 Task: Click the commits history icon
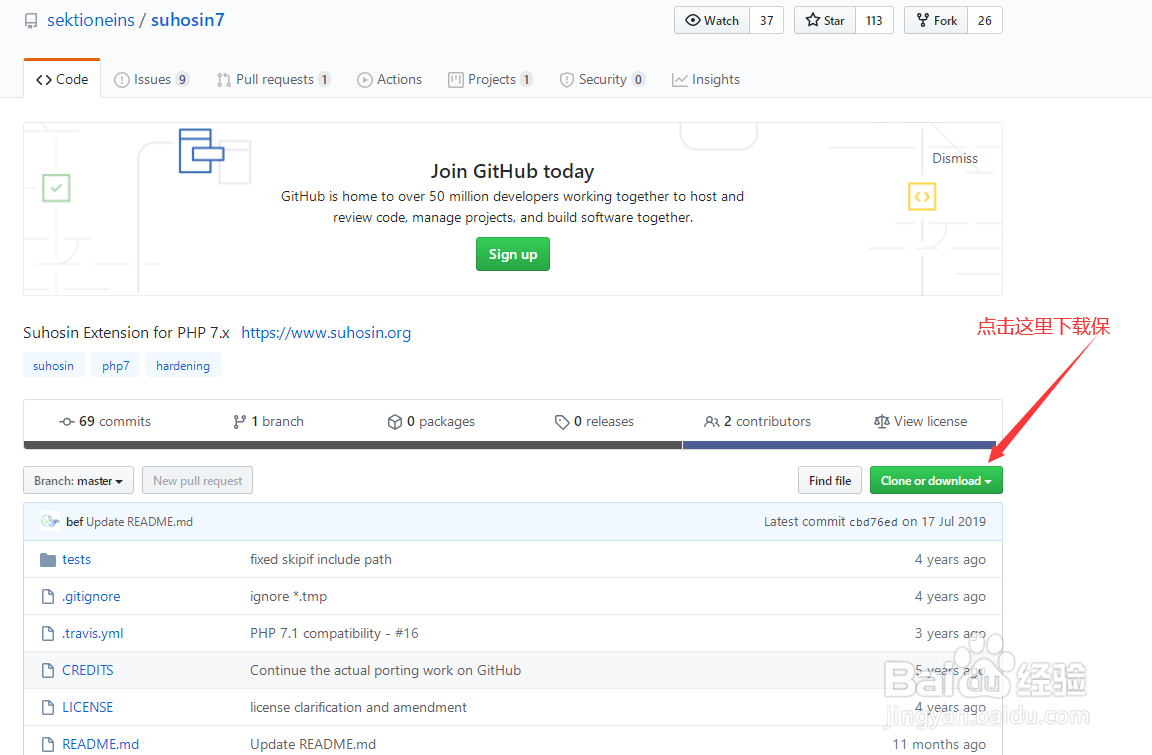[67, 422]
